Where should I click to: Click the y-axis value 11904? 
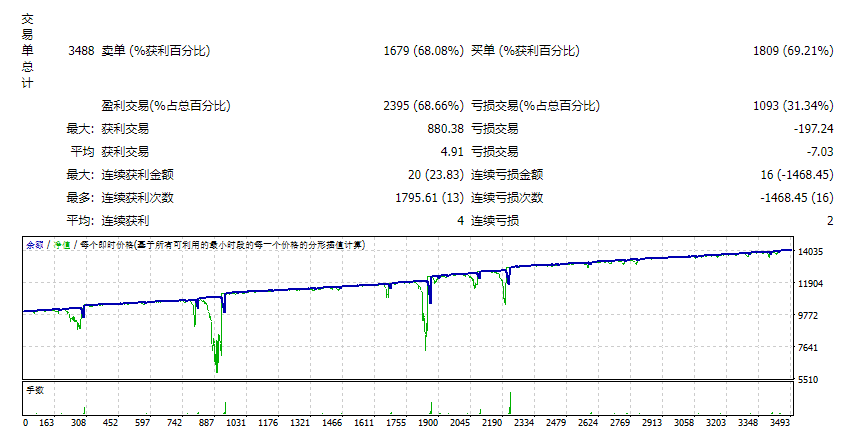[810, 283]
